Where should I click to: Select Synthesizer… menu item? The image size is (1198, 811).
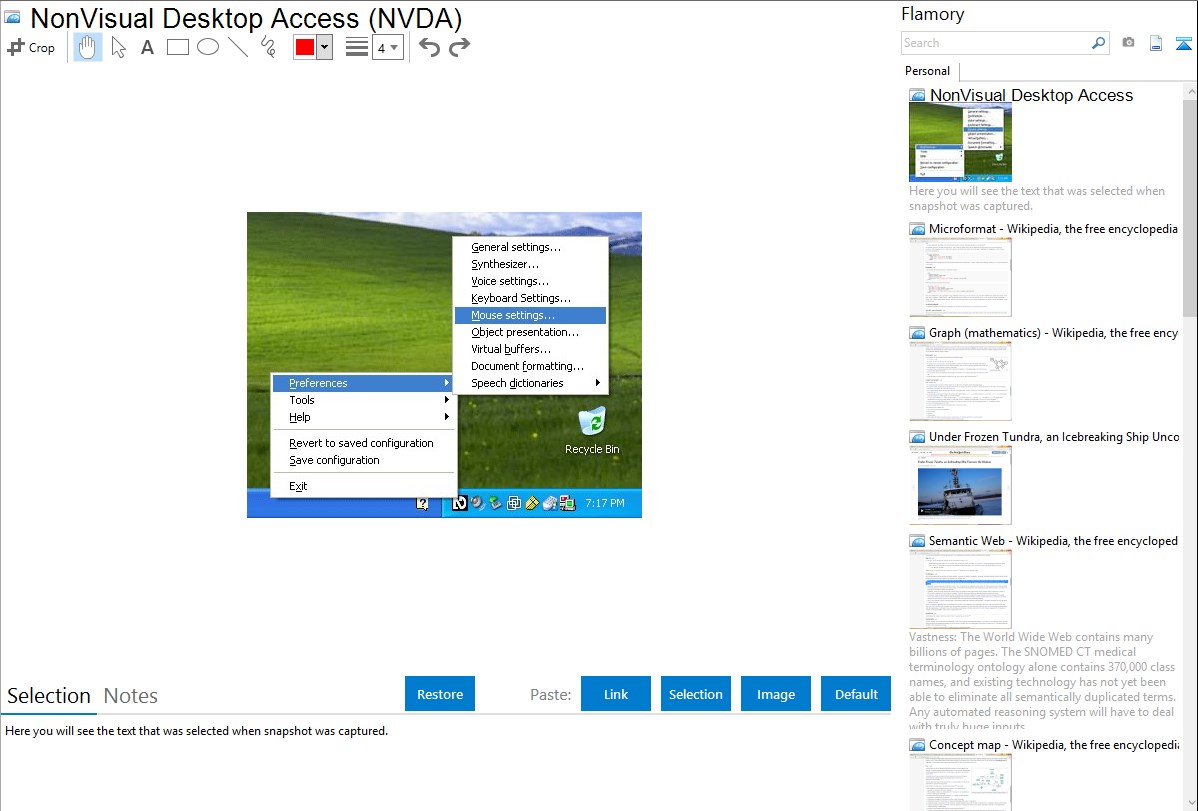coord(530,264)
